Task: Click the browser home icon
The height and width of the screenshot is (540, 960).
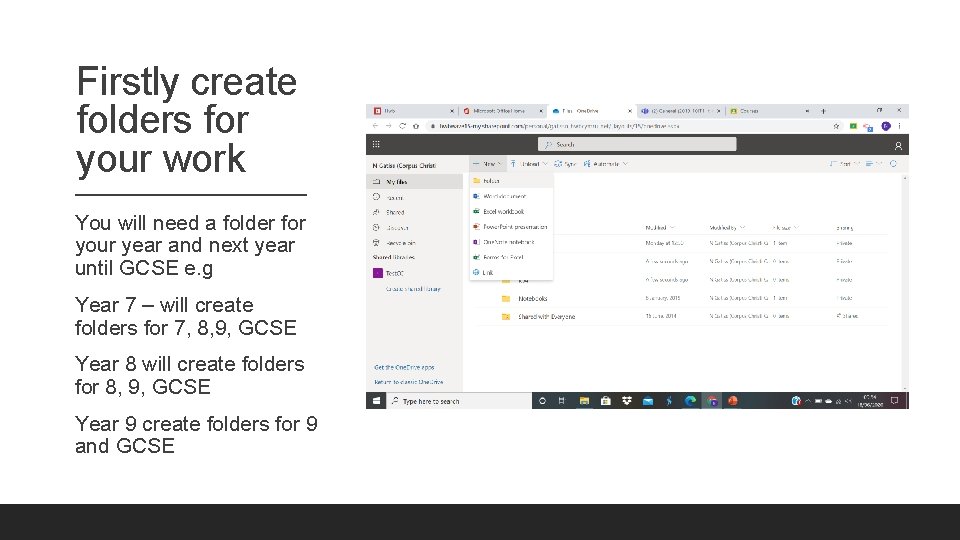Action: 416,126
